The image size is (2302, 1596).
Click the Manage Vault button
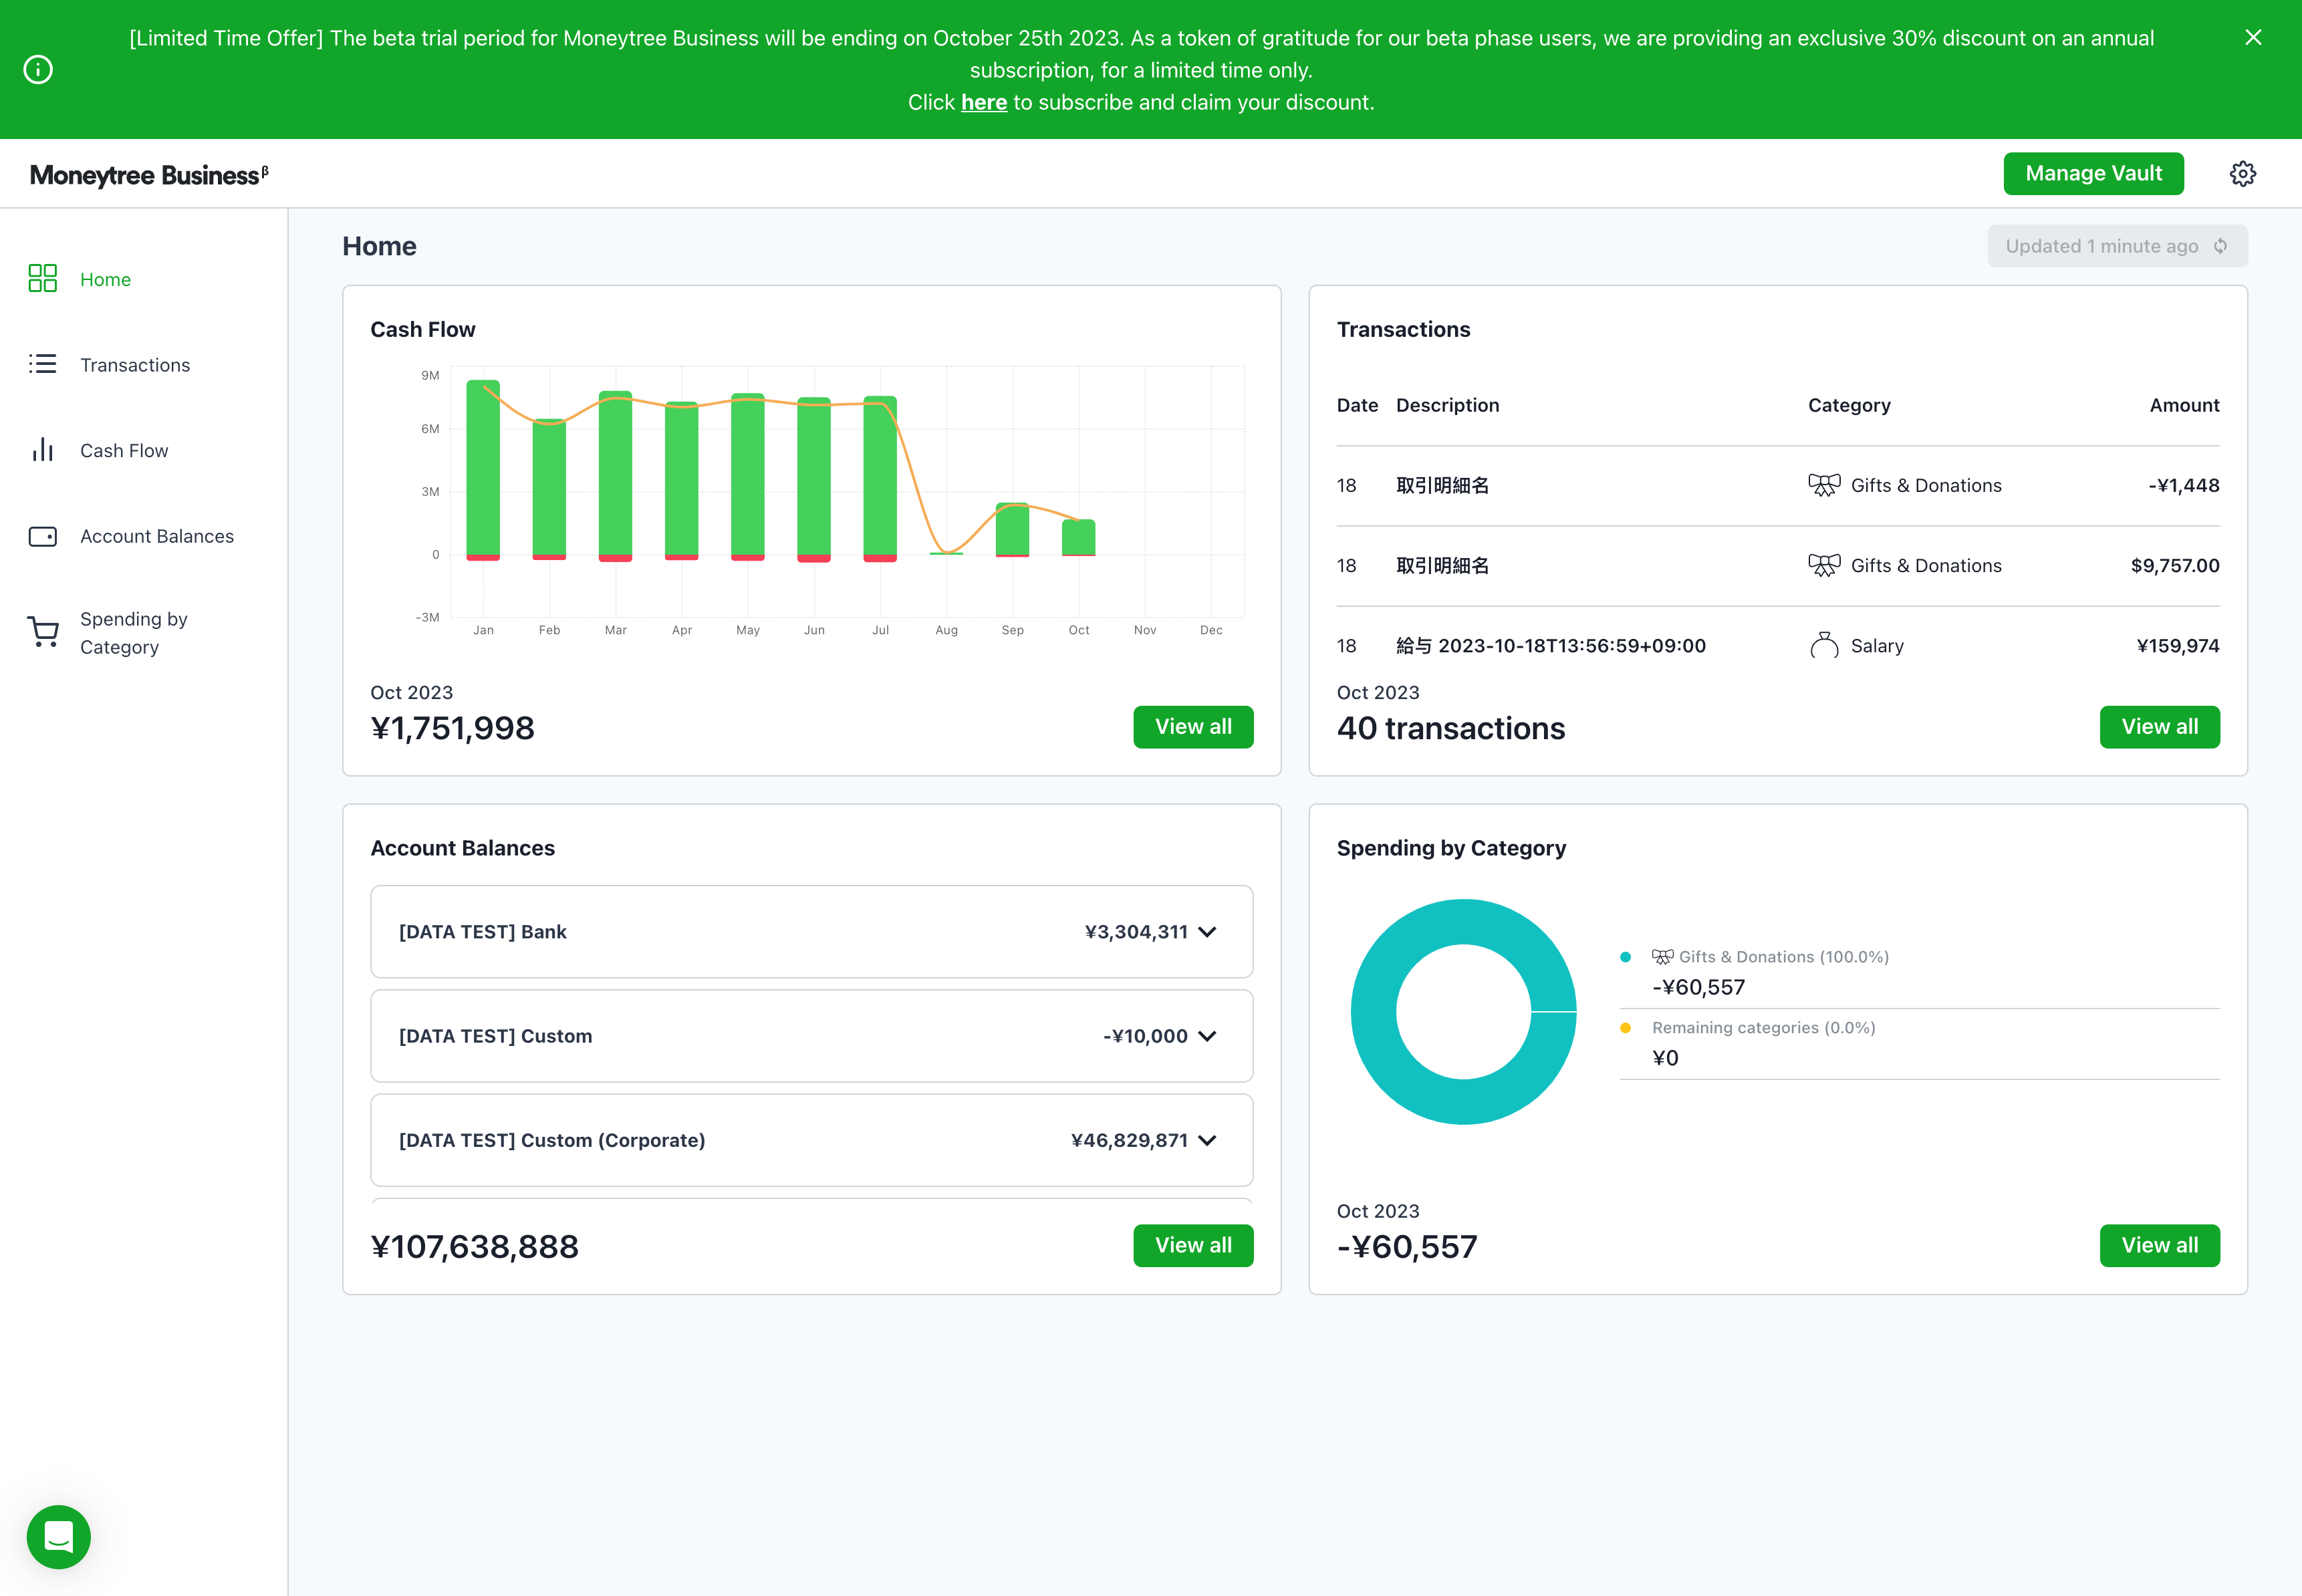(2093, 173)
